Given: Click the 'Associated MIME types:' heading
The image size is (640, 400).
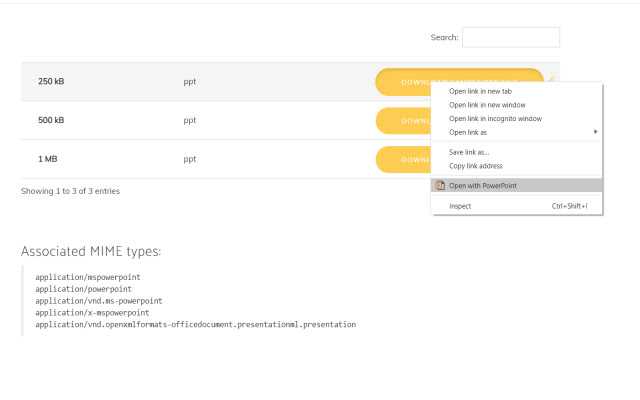Looking at the screenshot, I should (x=91, y=250).
